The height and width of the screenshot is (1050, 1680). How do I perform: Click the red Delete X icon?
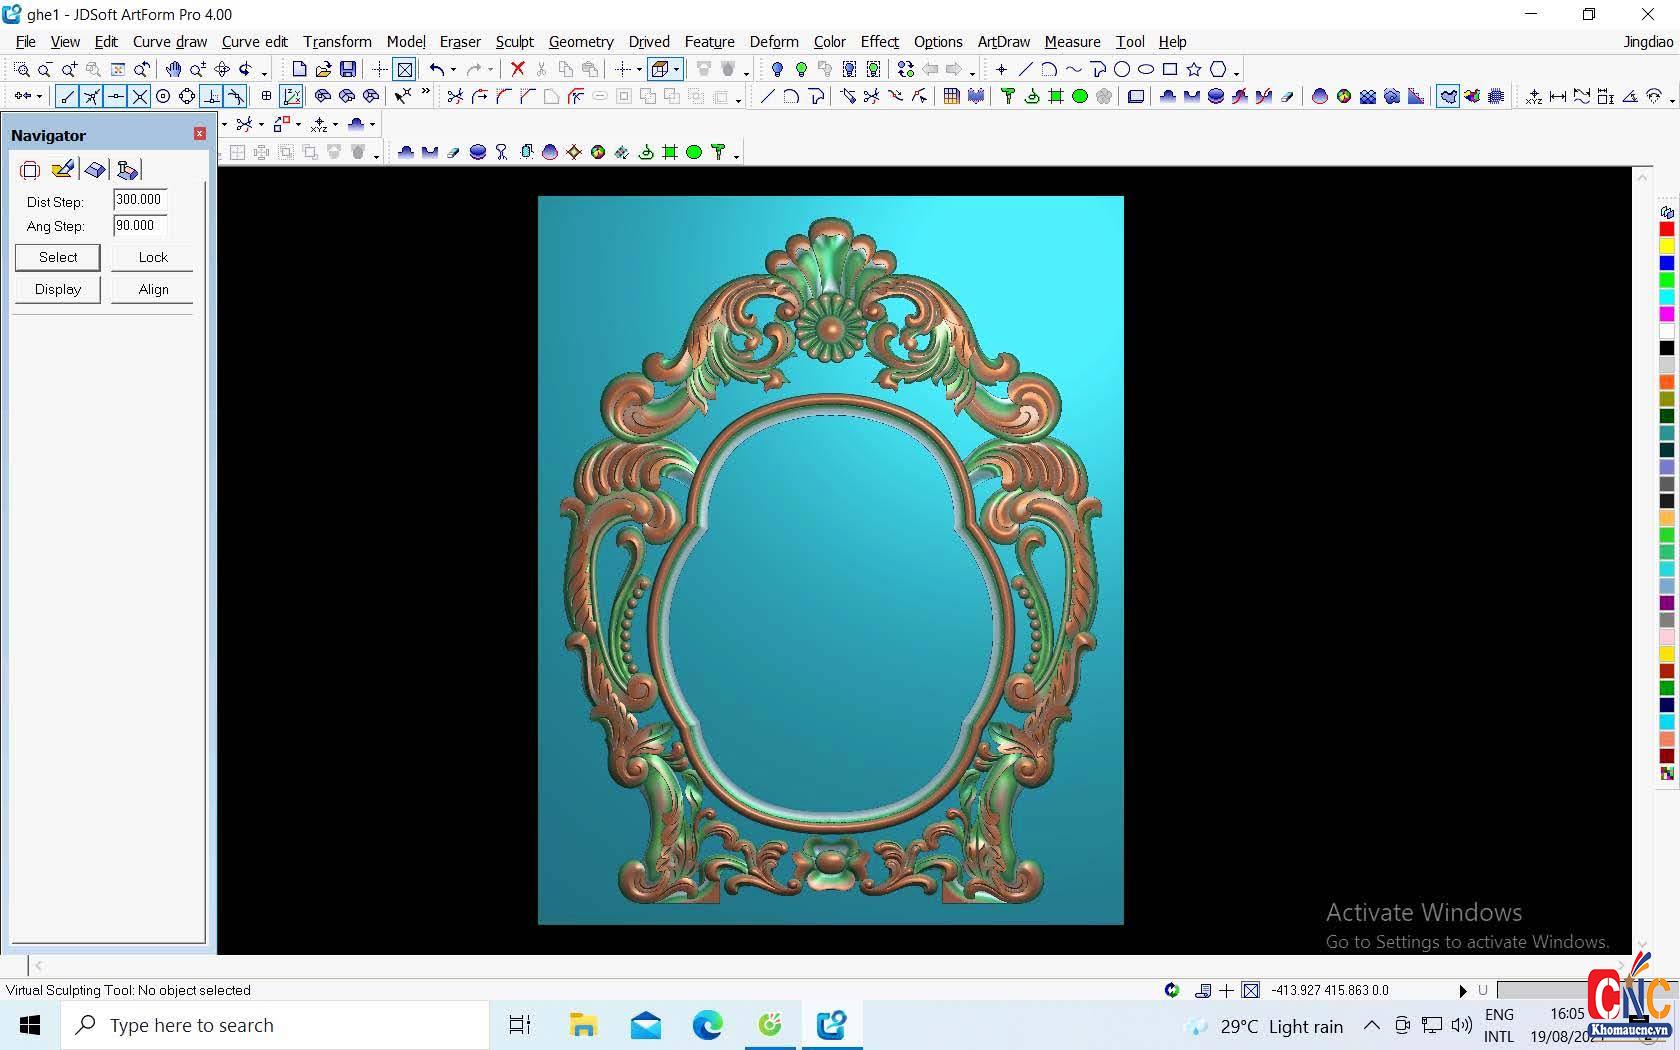(x=517, y=69)
